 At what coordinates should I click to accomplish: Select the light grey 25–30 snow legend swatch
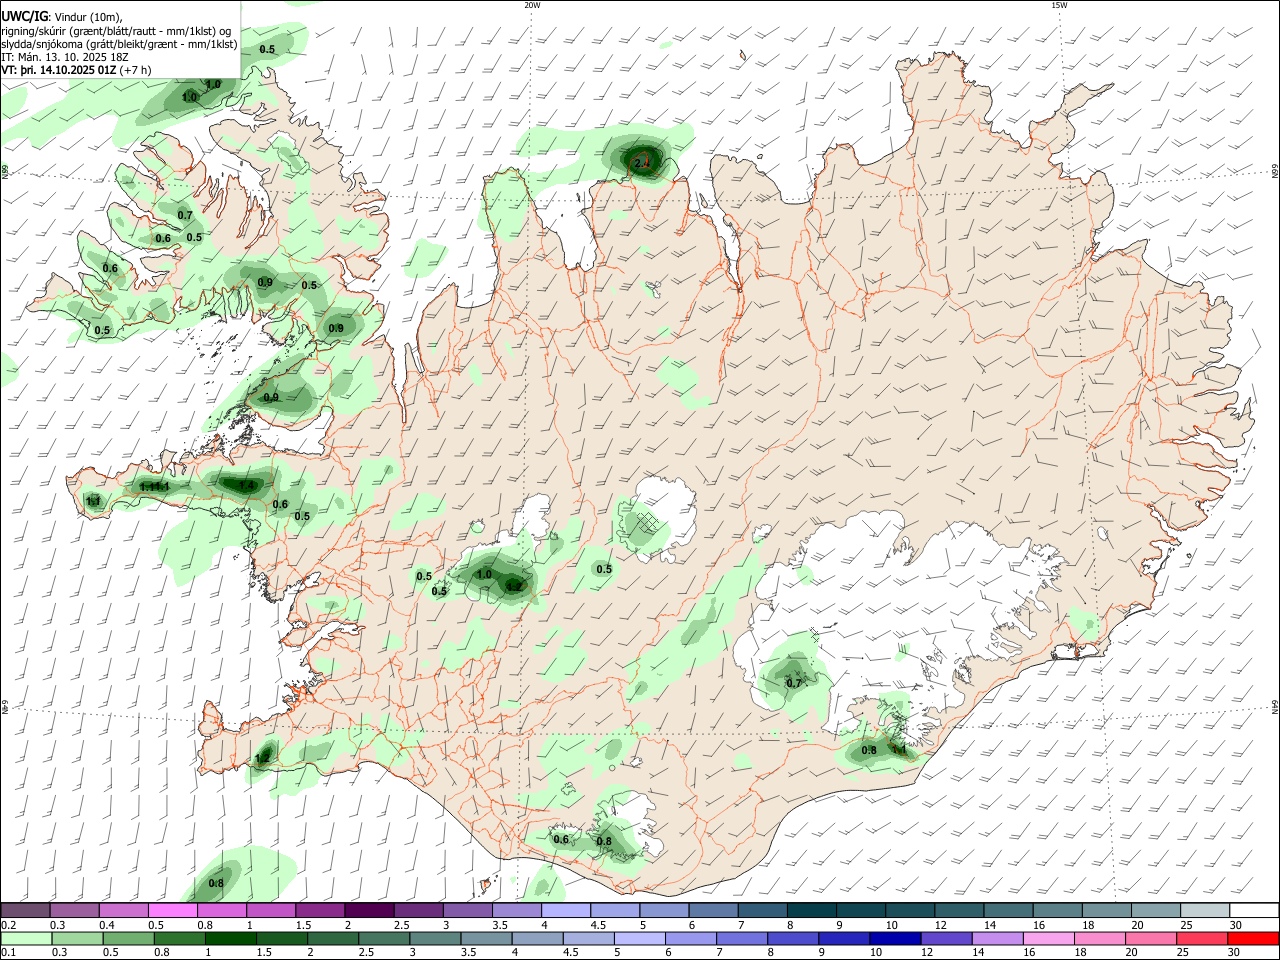1204,911
